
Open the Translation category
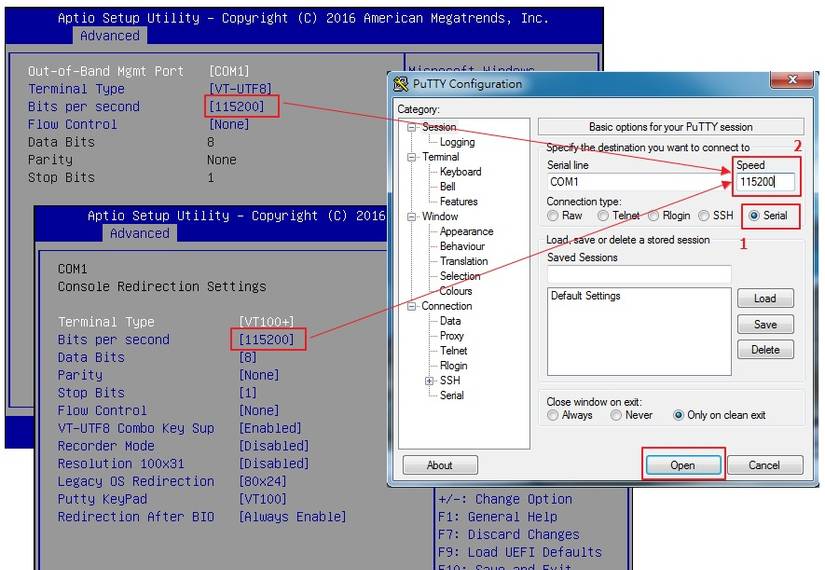(464, 261)
